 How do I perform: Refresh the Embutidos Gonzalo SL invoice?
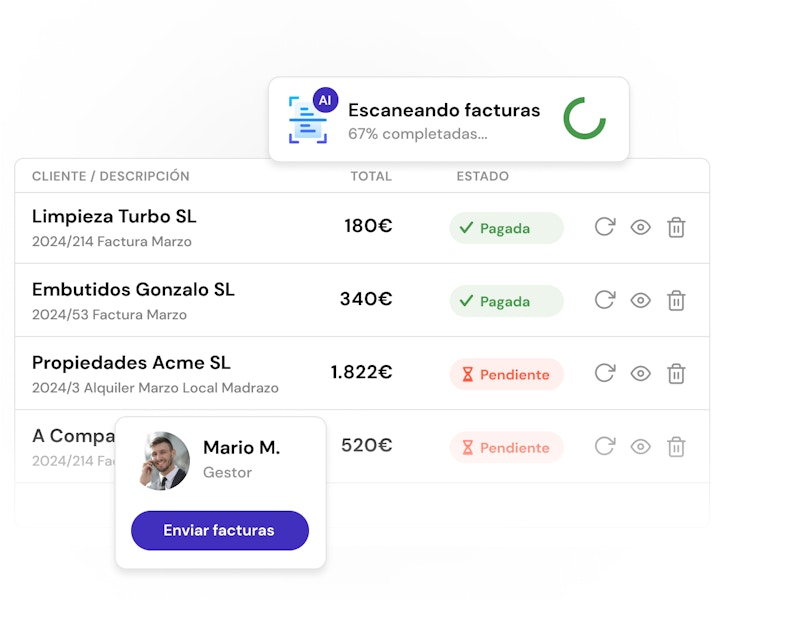pos(604,300)
